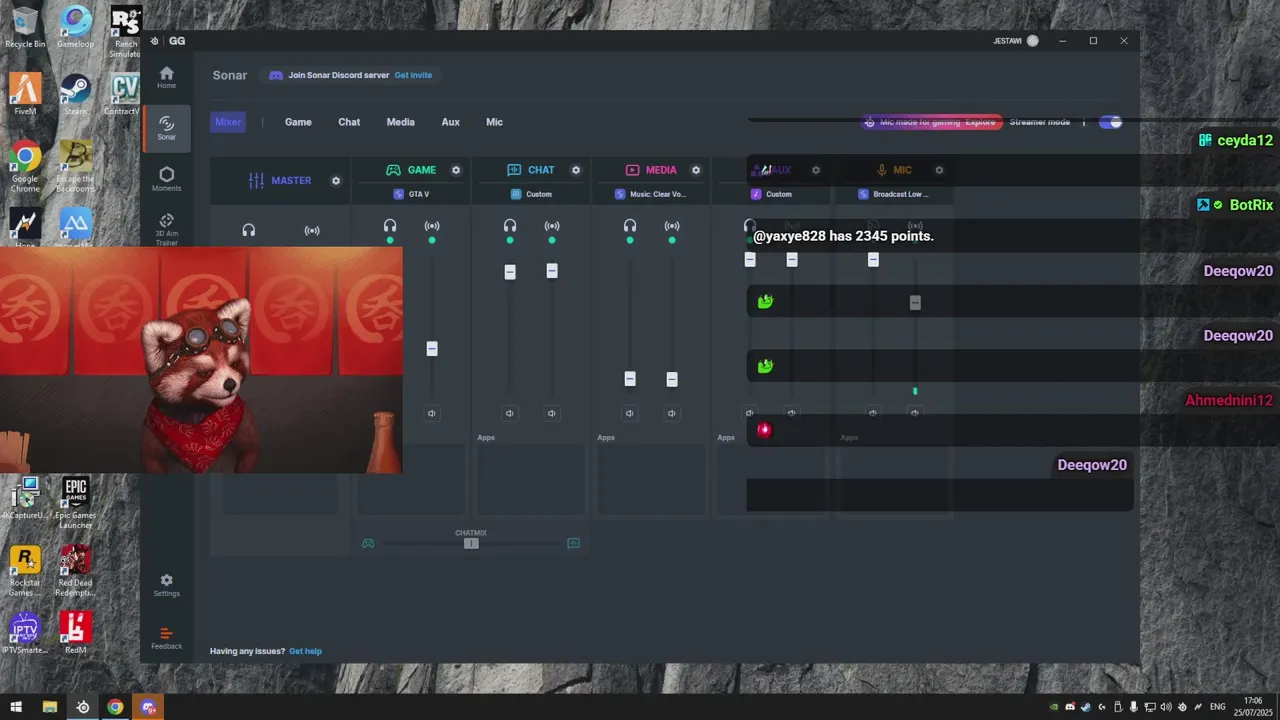Open Google Chrome from the taskbar
The image size is (1280, 720).
click(115, 707)
